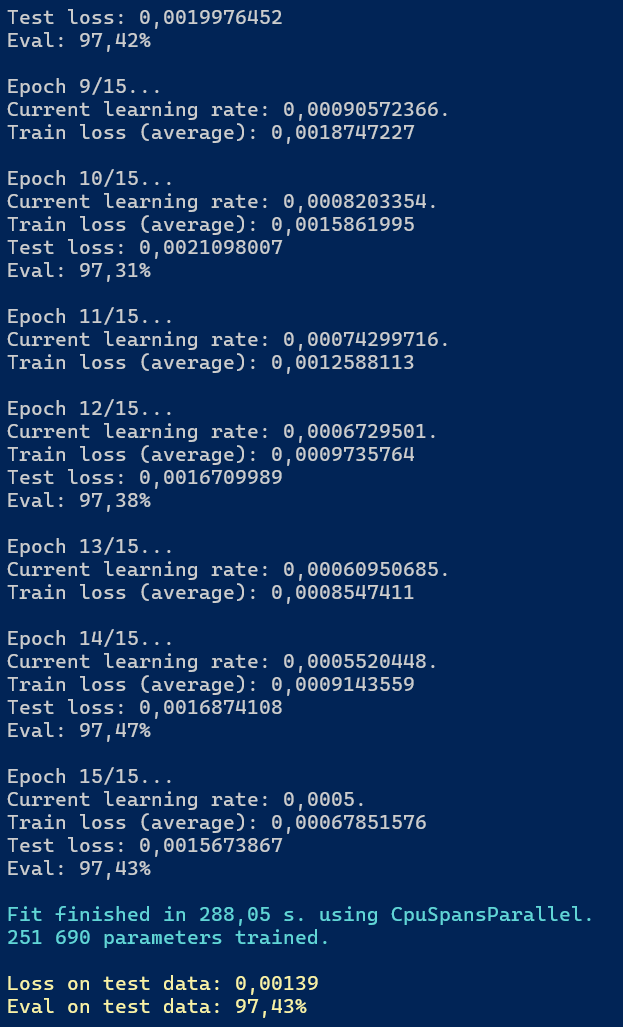Click the 'Loss on test data: 0,00139' line
The image size is (623, 1027).
click(163, 984)
